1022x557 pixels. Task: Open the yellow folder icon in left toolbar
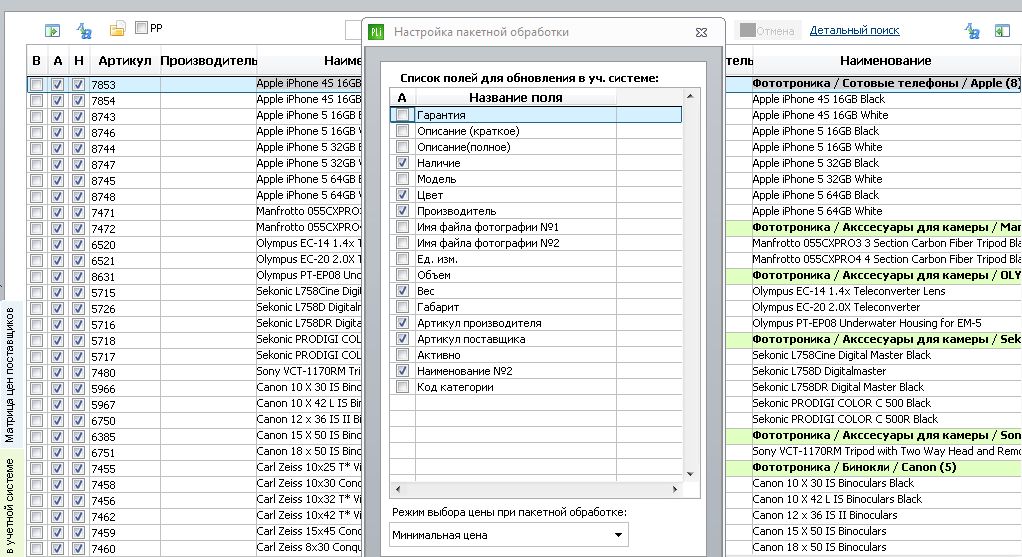(117, 29)
